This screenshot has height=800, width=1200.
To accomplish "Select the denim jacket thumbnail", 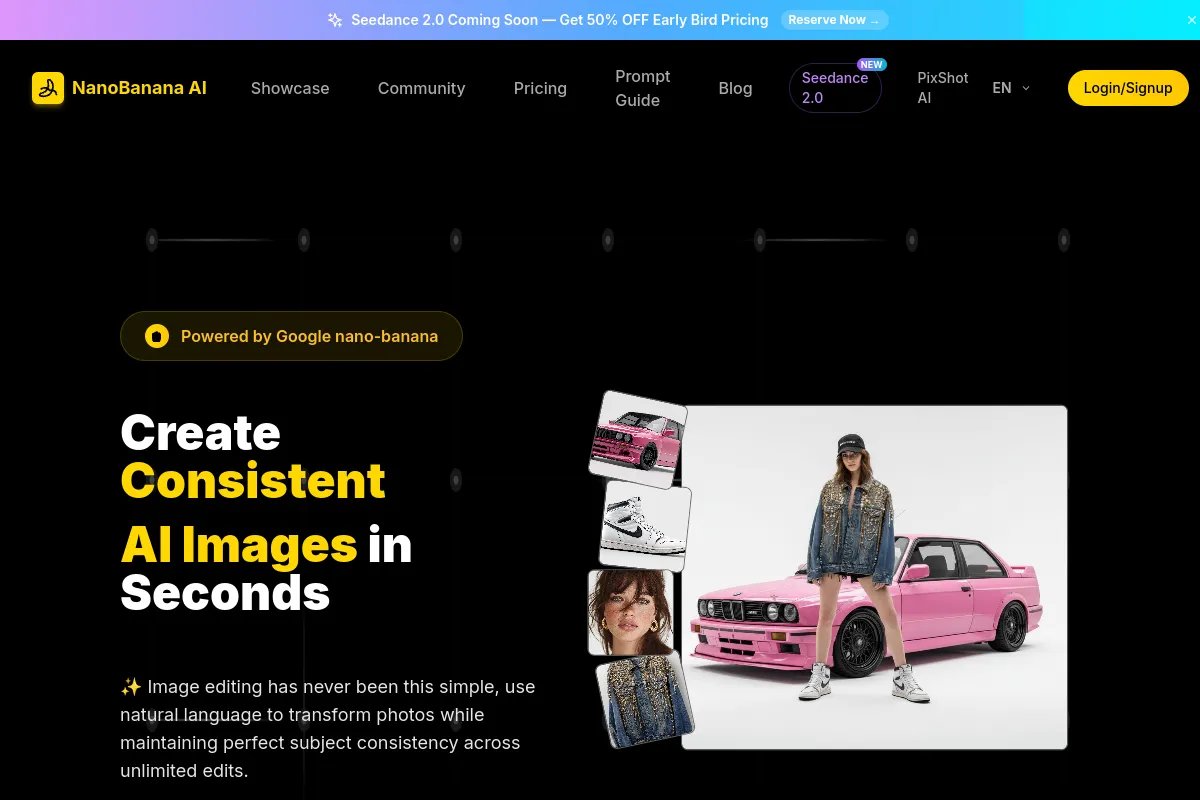I will pyautogui.click(x=643, y=699).
